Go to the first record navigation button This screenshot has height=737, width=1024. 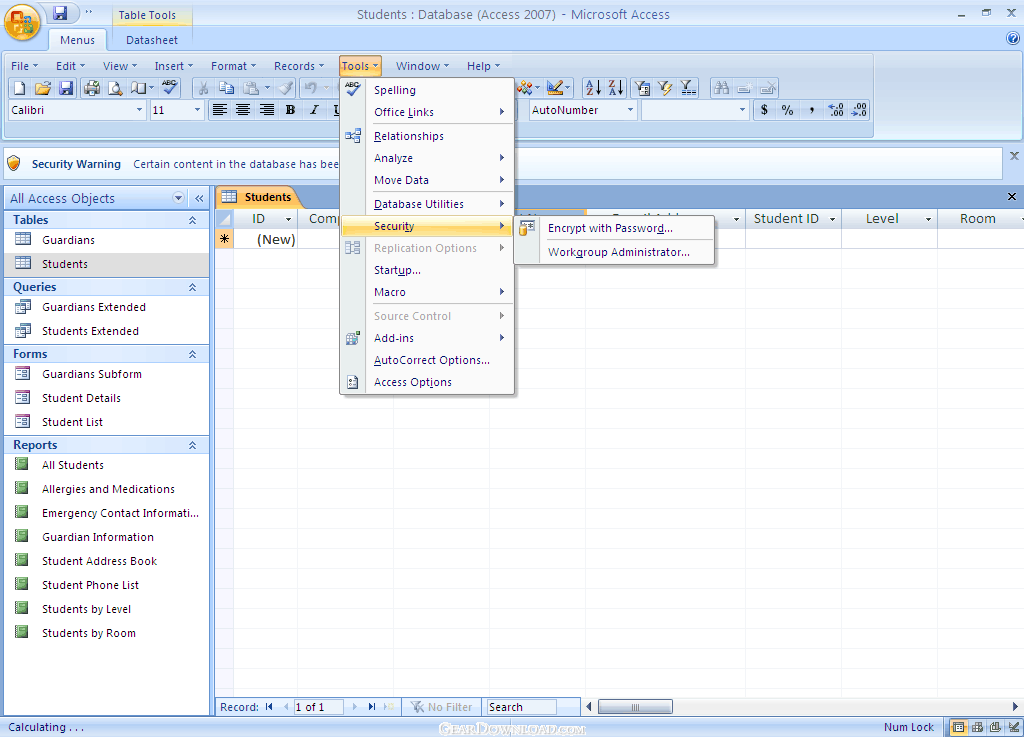point(269,707)
